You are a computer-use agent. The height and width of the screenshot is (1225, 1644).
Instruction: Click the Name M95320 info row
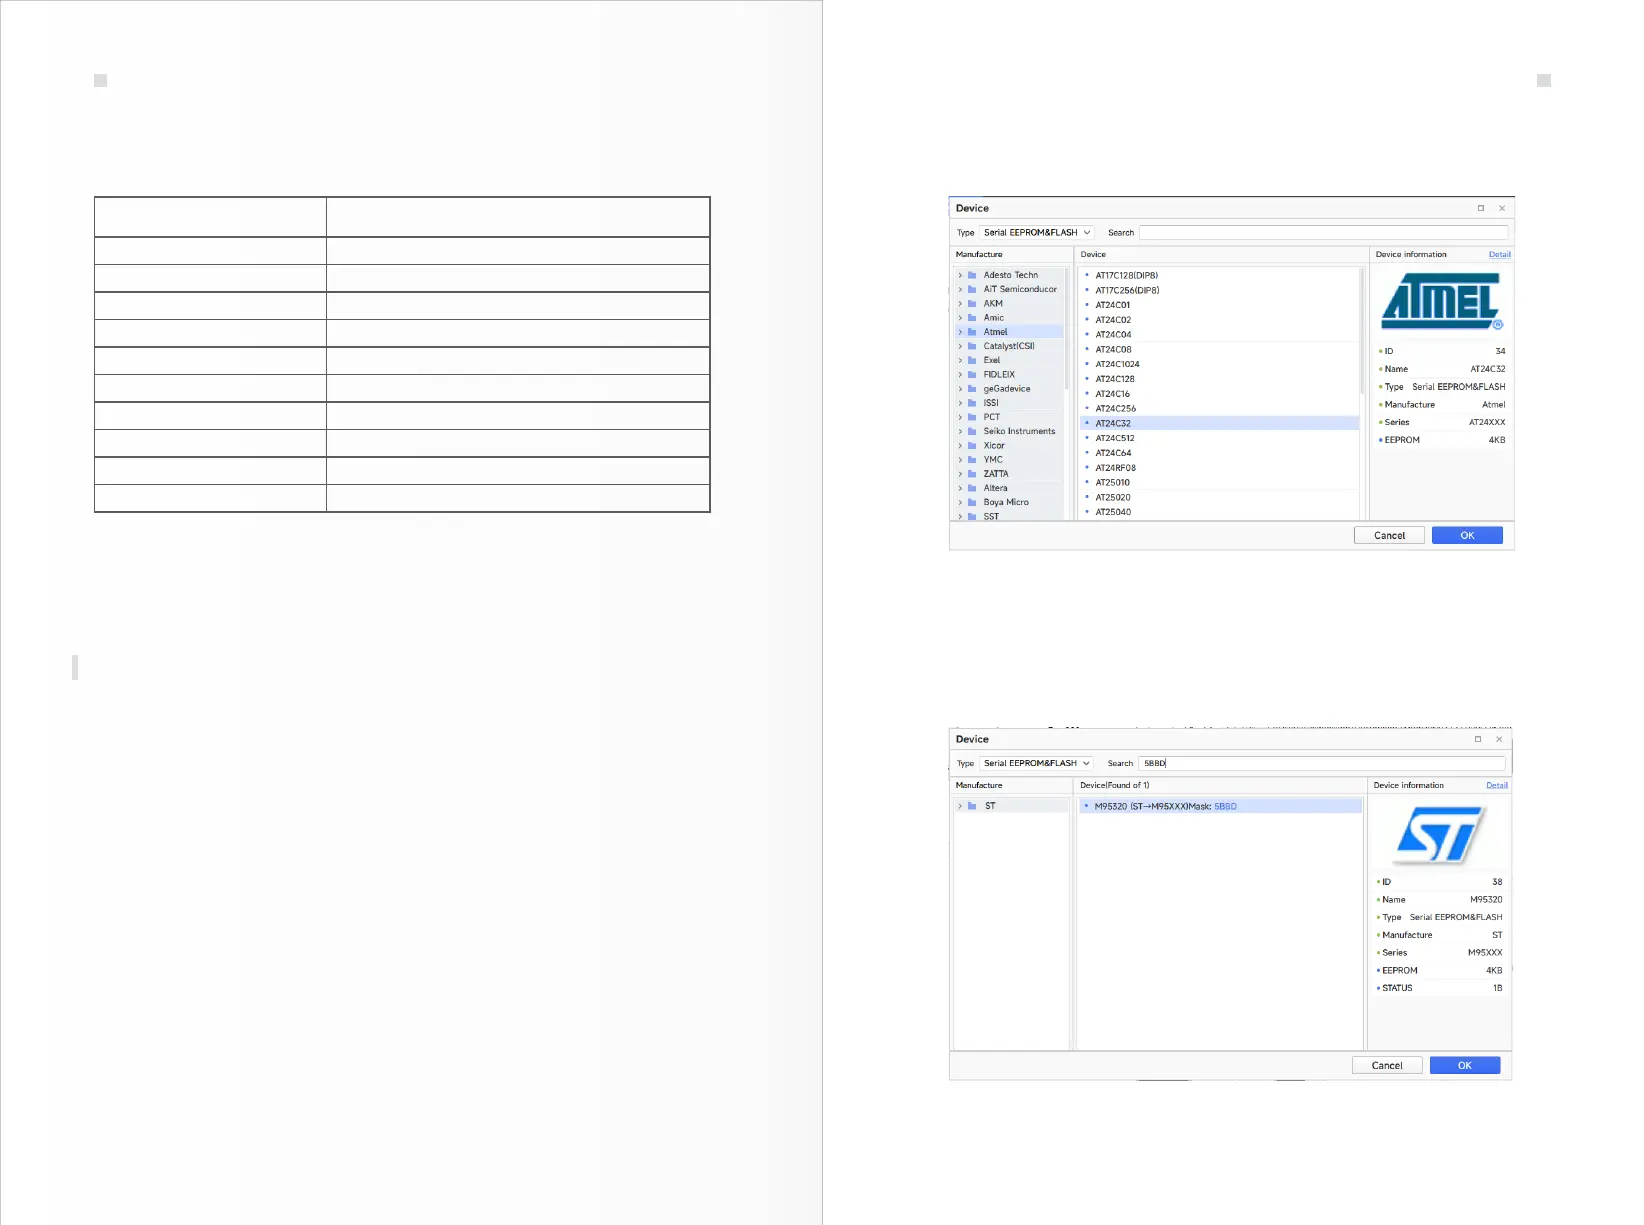coord(1439,899)
